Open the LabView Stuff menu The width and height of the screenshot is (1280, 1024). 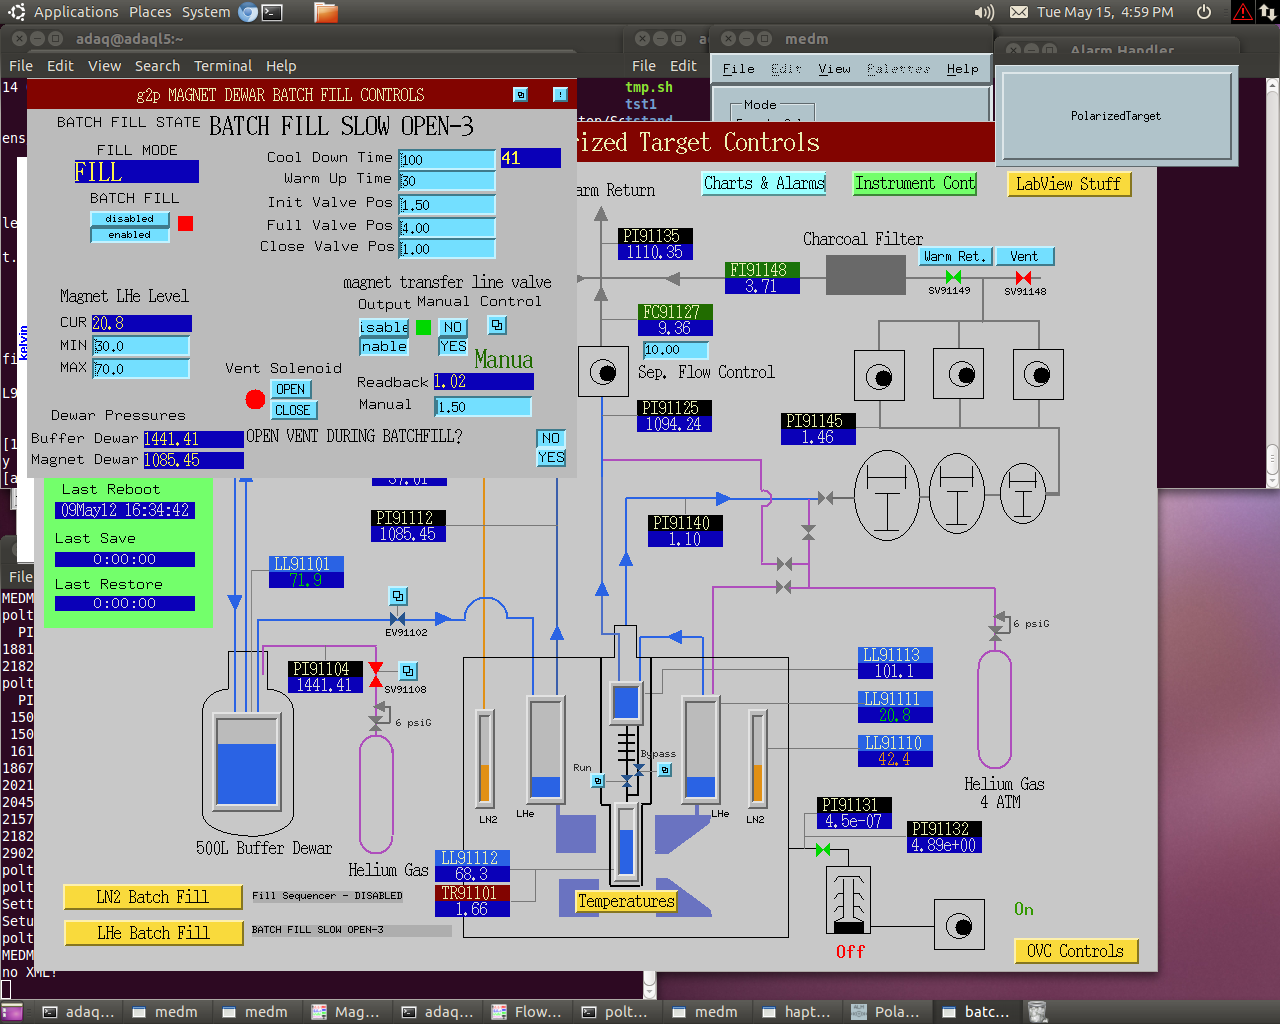click(x=1068, y=184)
